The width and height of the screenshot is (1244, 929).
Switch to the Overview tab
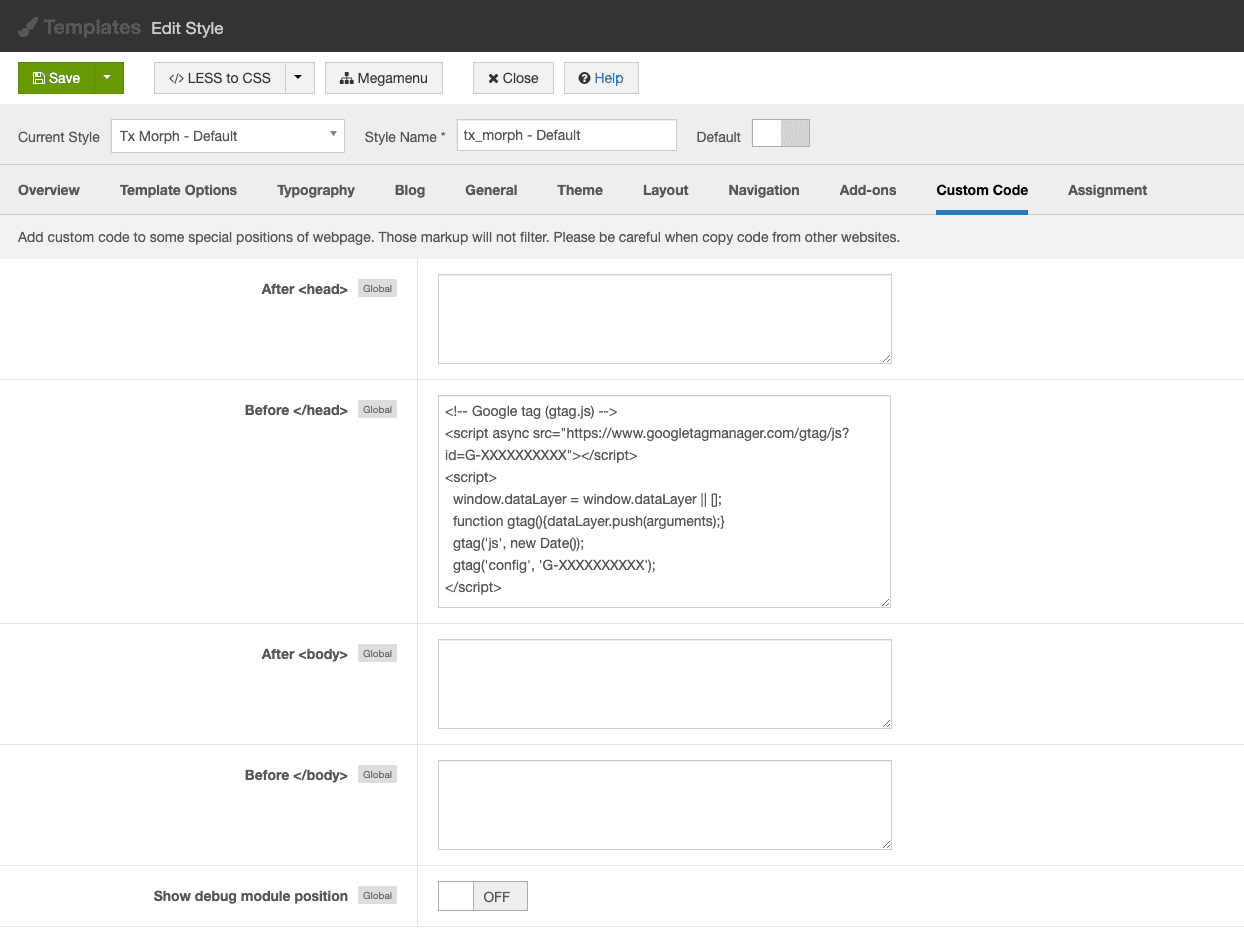(49, 190)
